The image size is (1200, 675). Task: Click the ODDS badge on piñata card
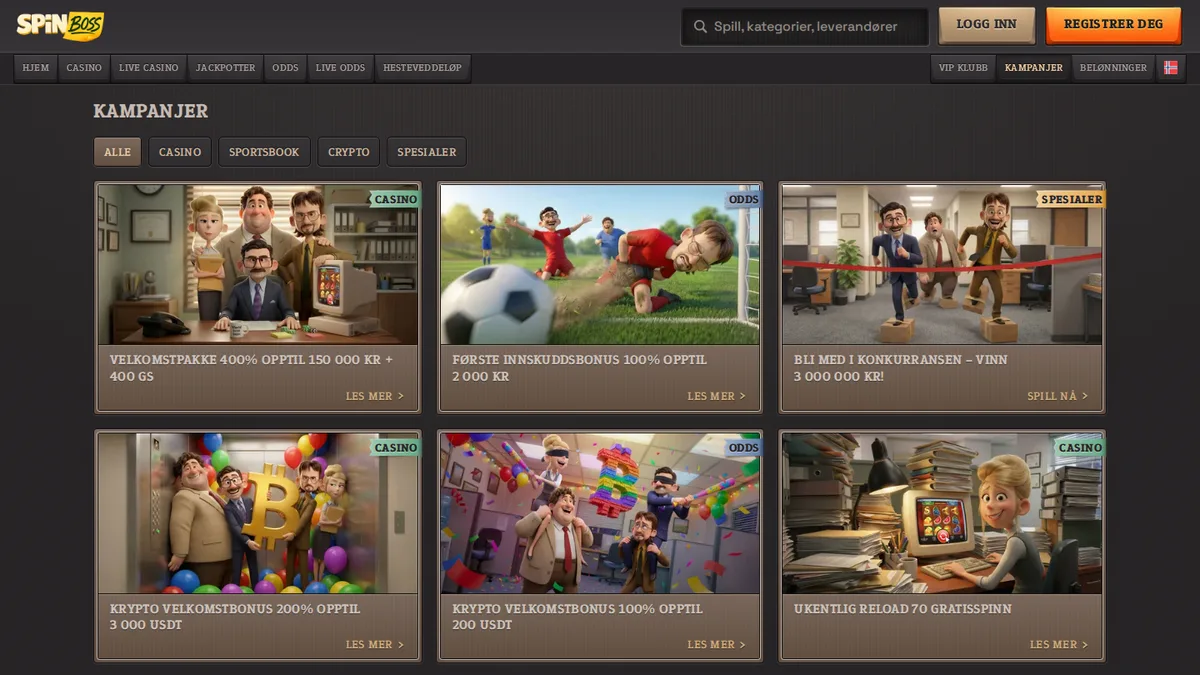pos(743,447)
